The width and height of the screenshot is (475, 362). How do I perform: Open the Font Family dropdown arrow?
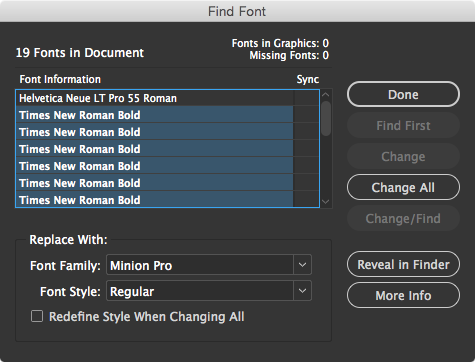[302, 265]
